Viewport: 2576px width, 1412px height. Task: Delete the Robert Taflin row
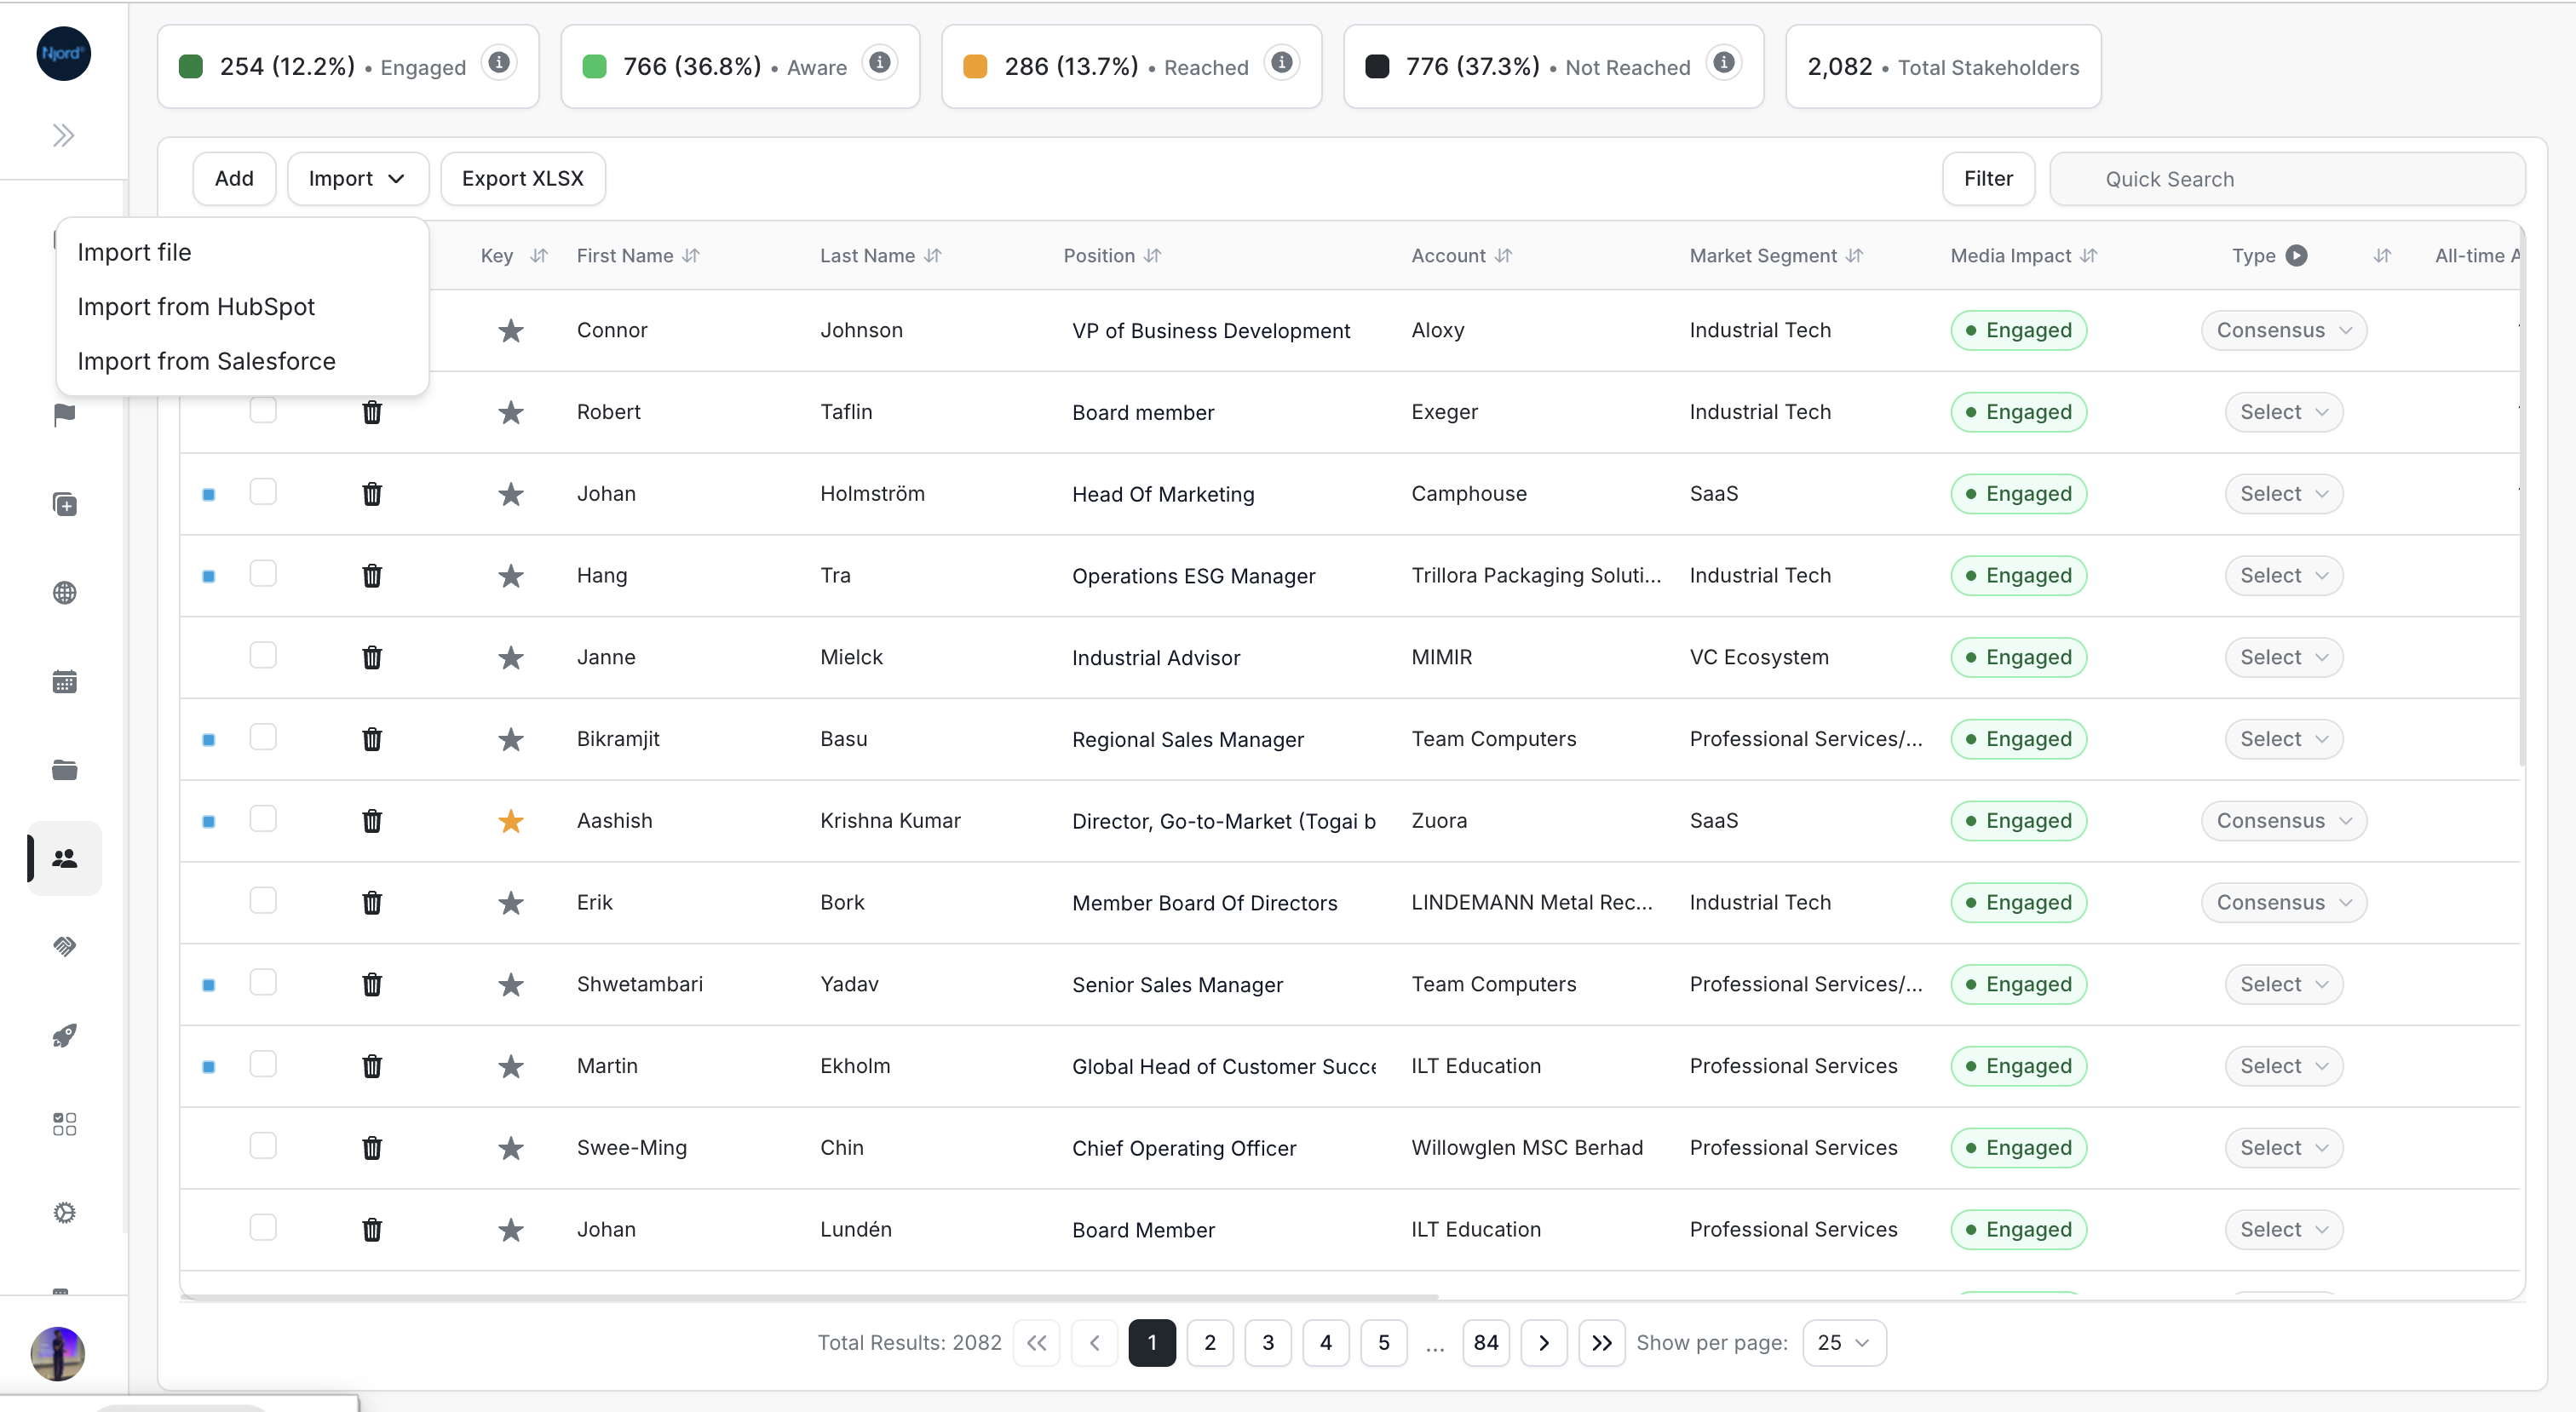(372, 412)
